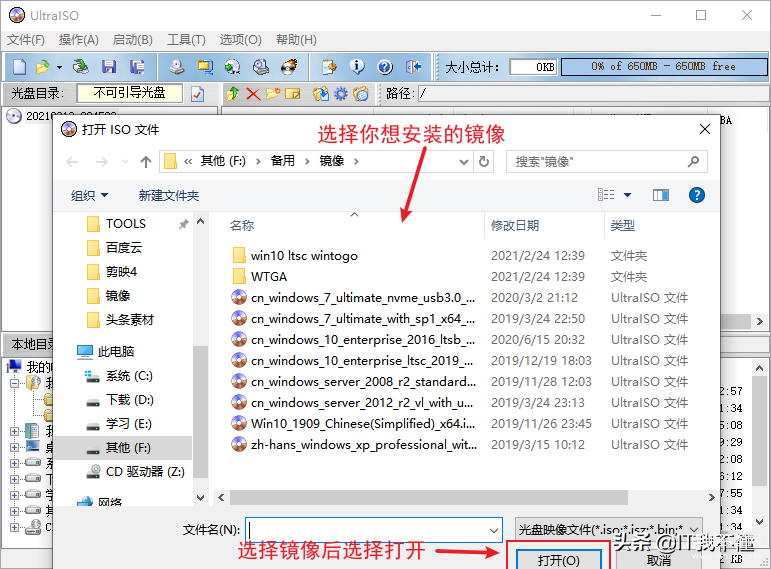
Task: Open the view options dropdown arrow
Action: (x=627, y=195)
